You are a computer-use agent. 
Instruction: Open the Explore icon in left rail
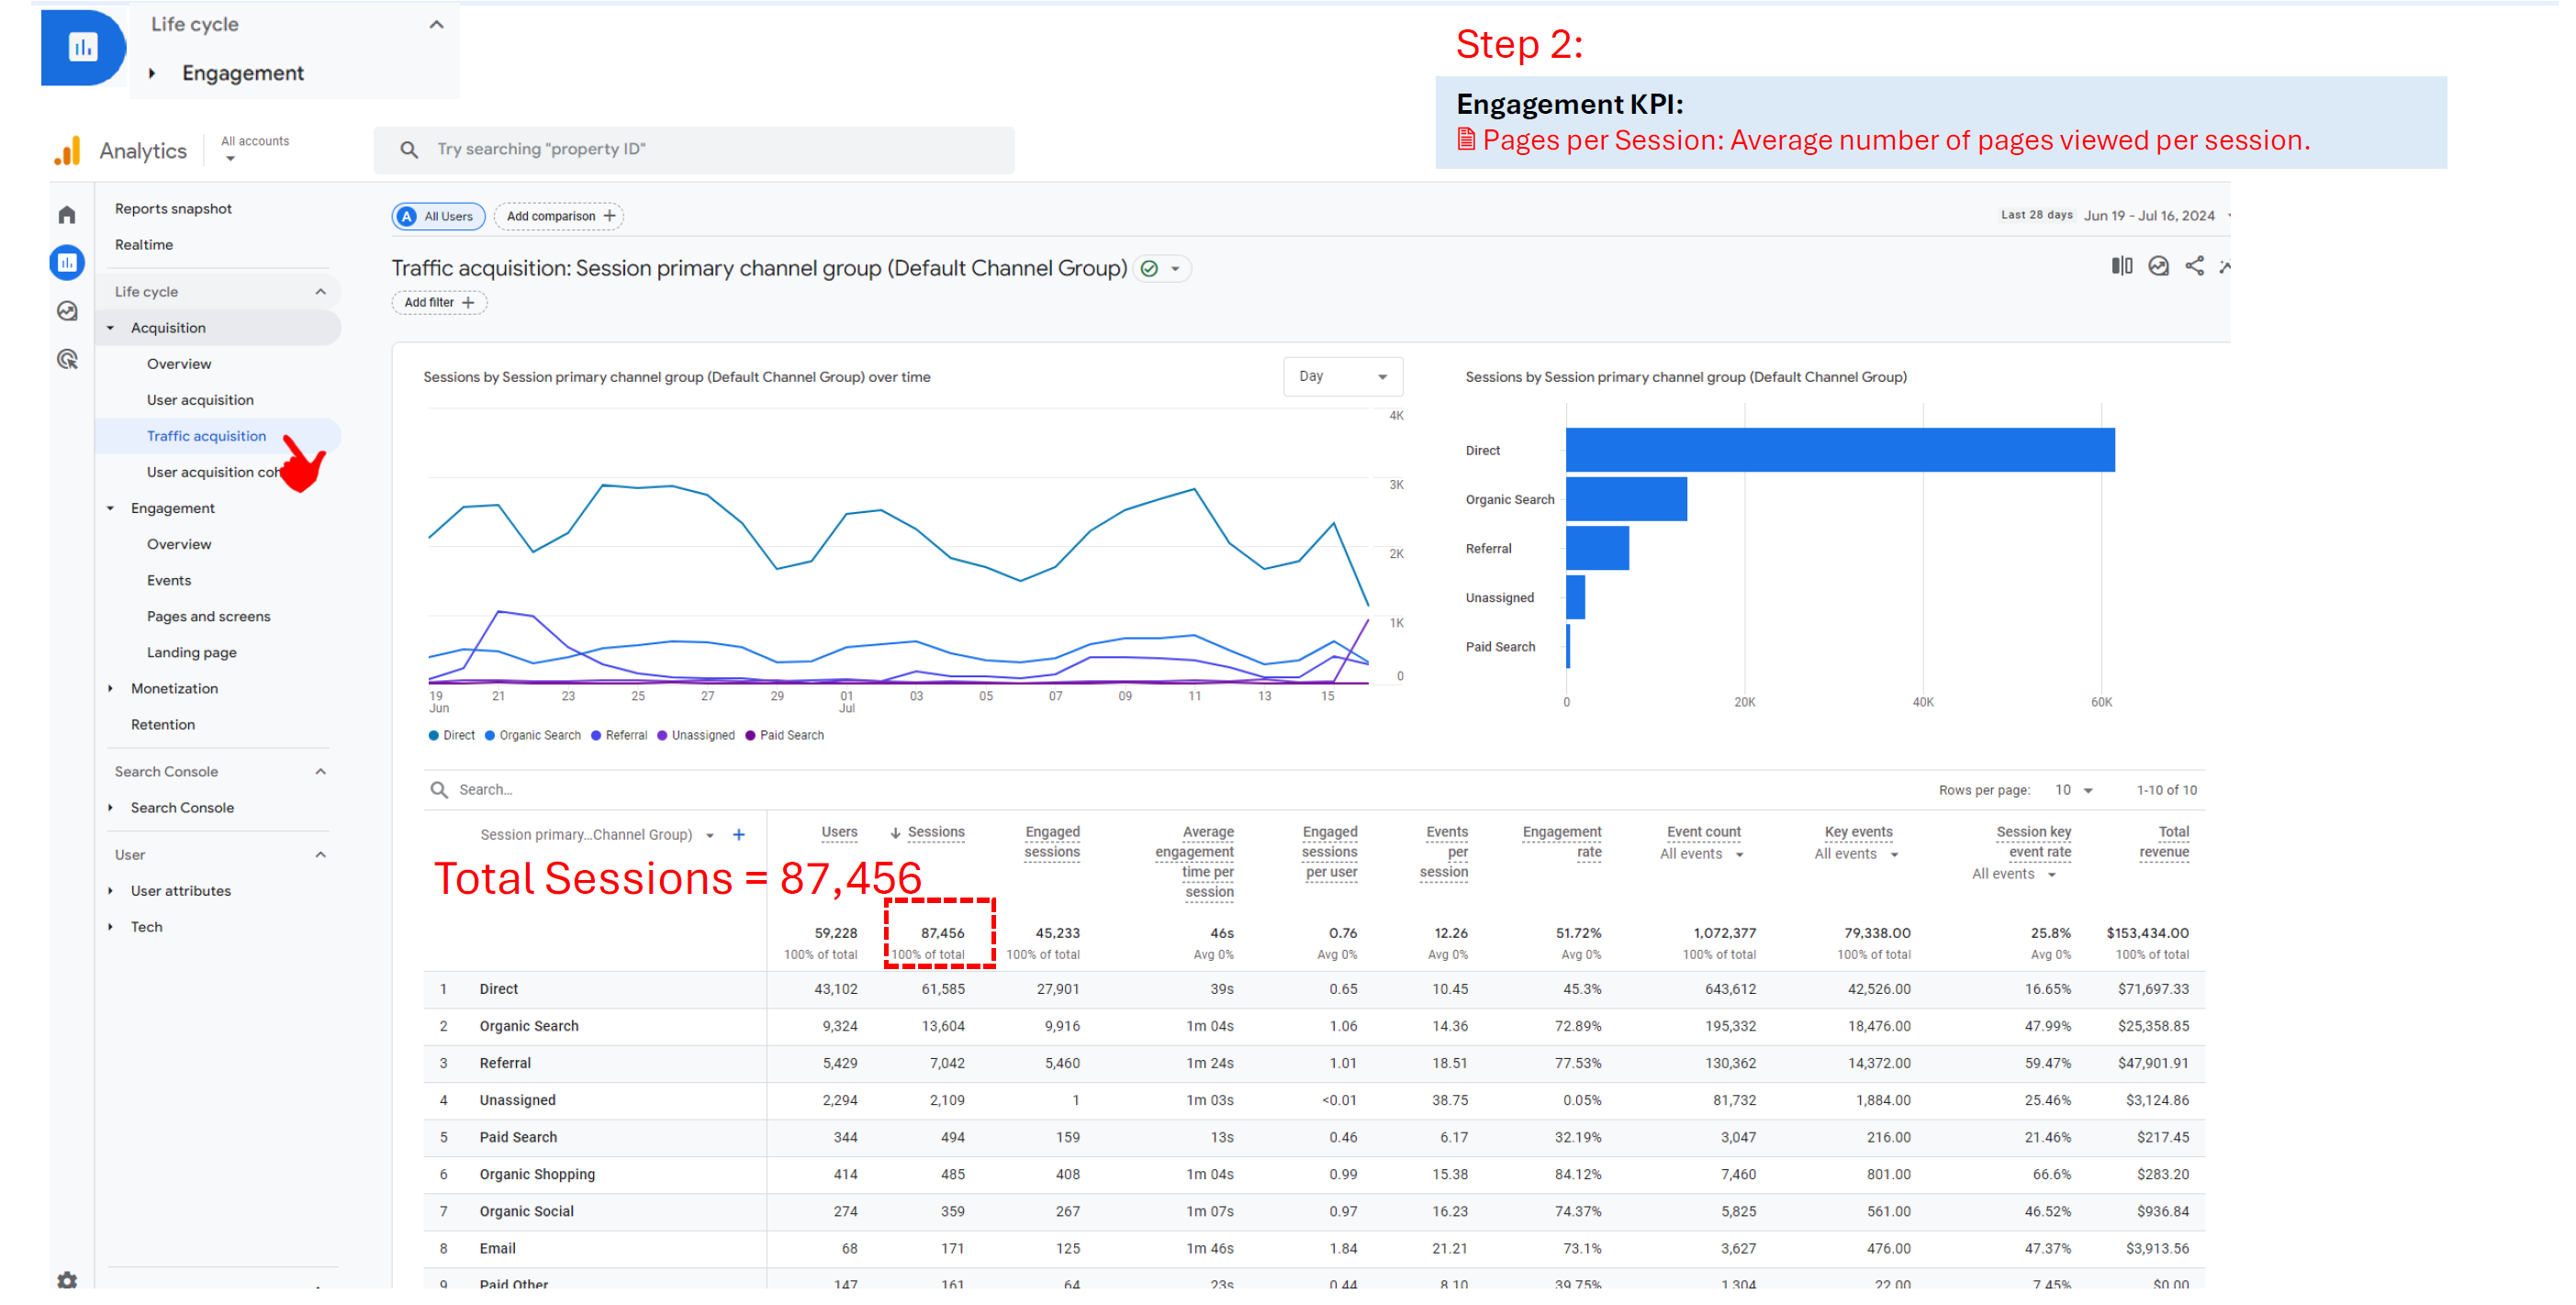point(67,311)
